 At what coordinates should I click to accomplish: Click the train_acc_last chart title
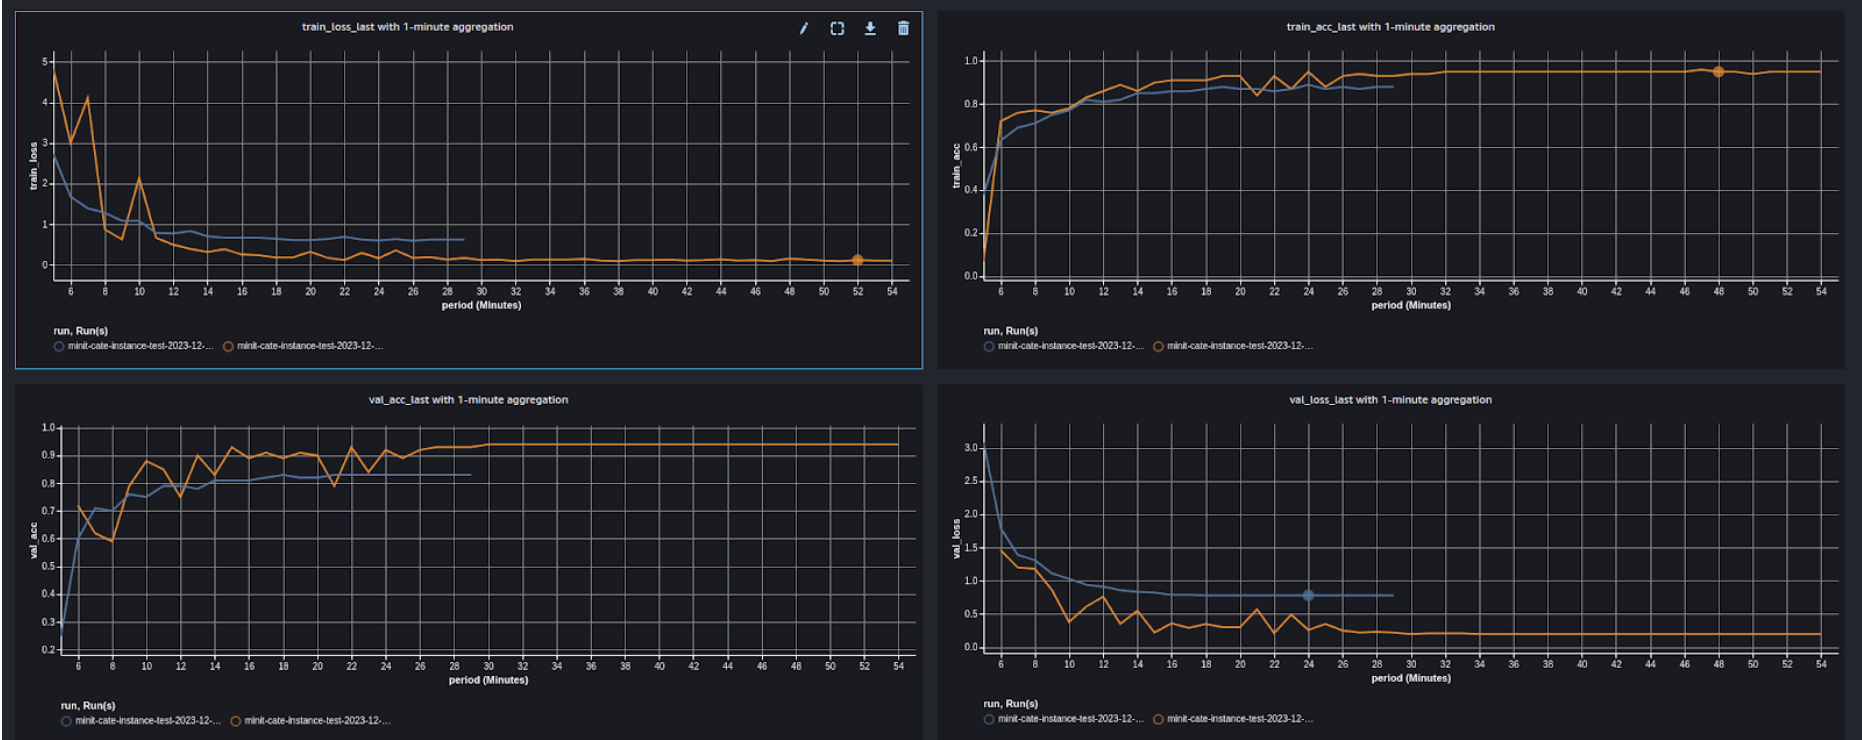pos(1390,27)
